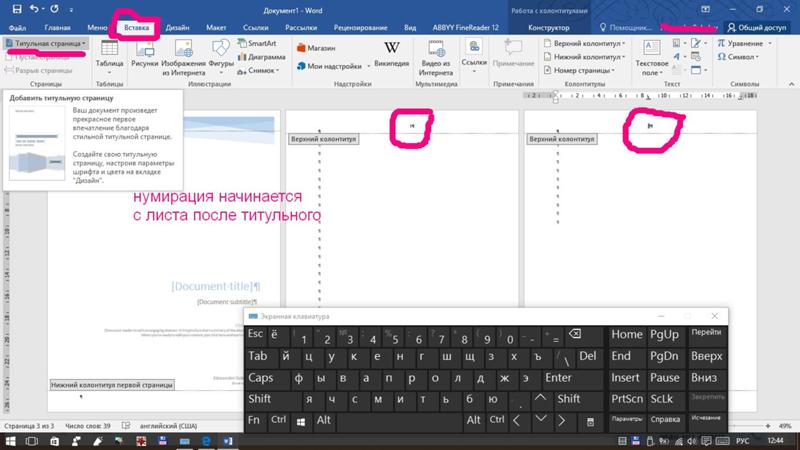Click Изображения из Интернета icon
This screenshot has height=450, width=800.
point(183,57)
